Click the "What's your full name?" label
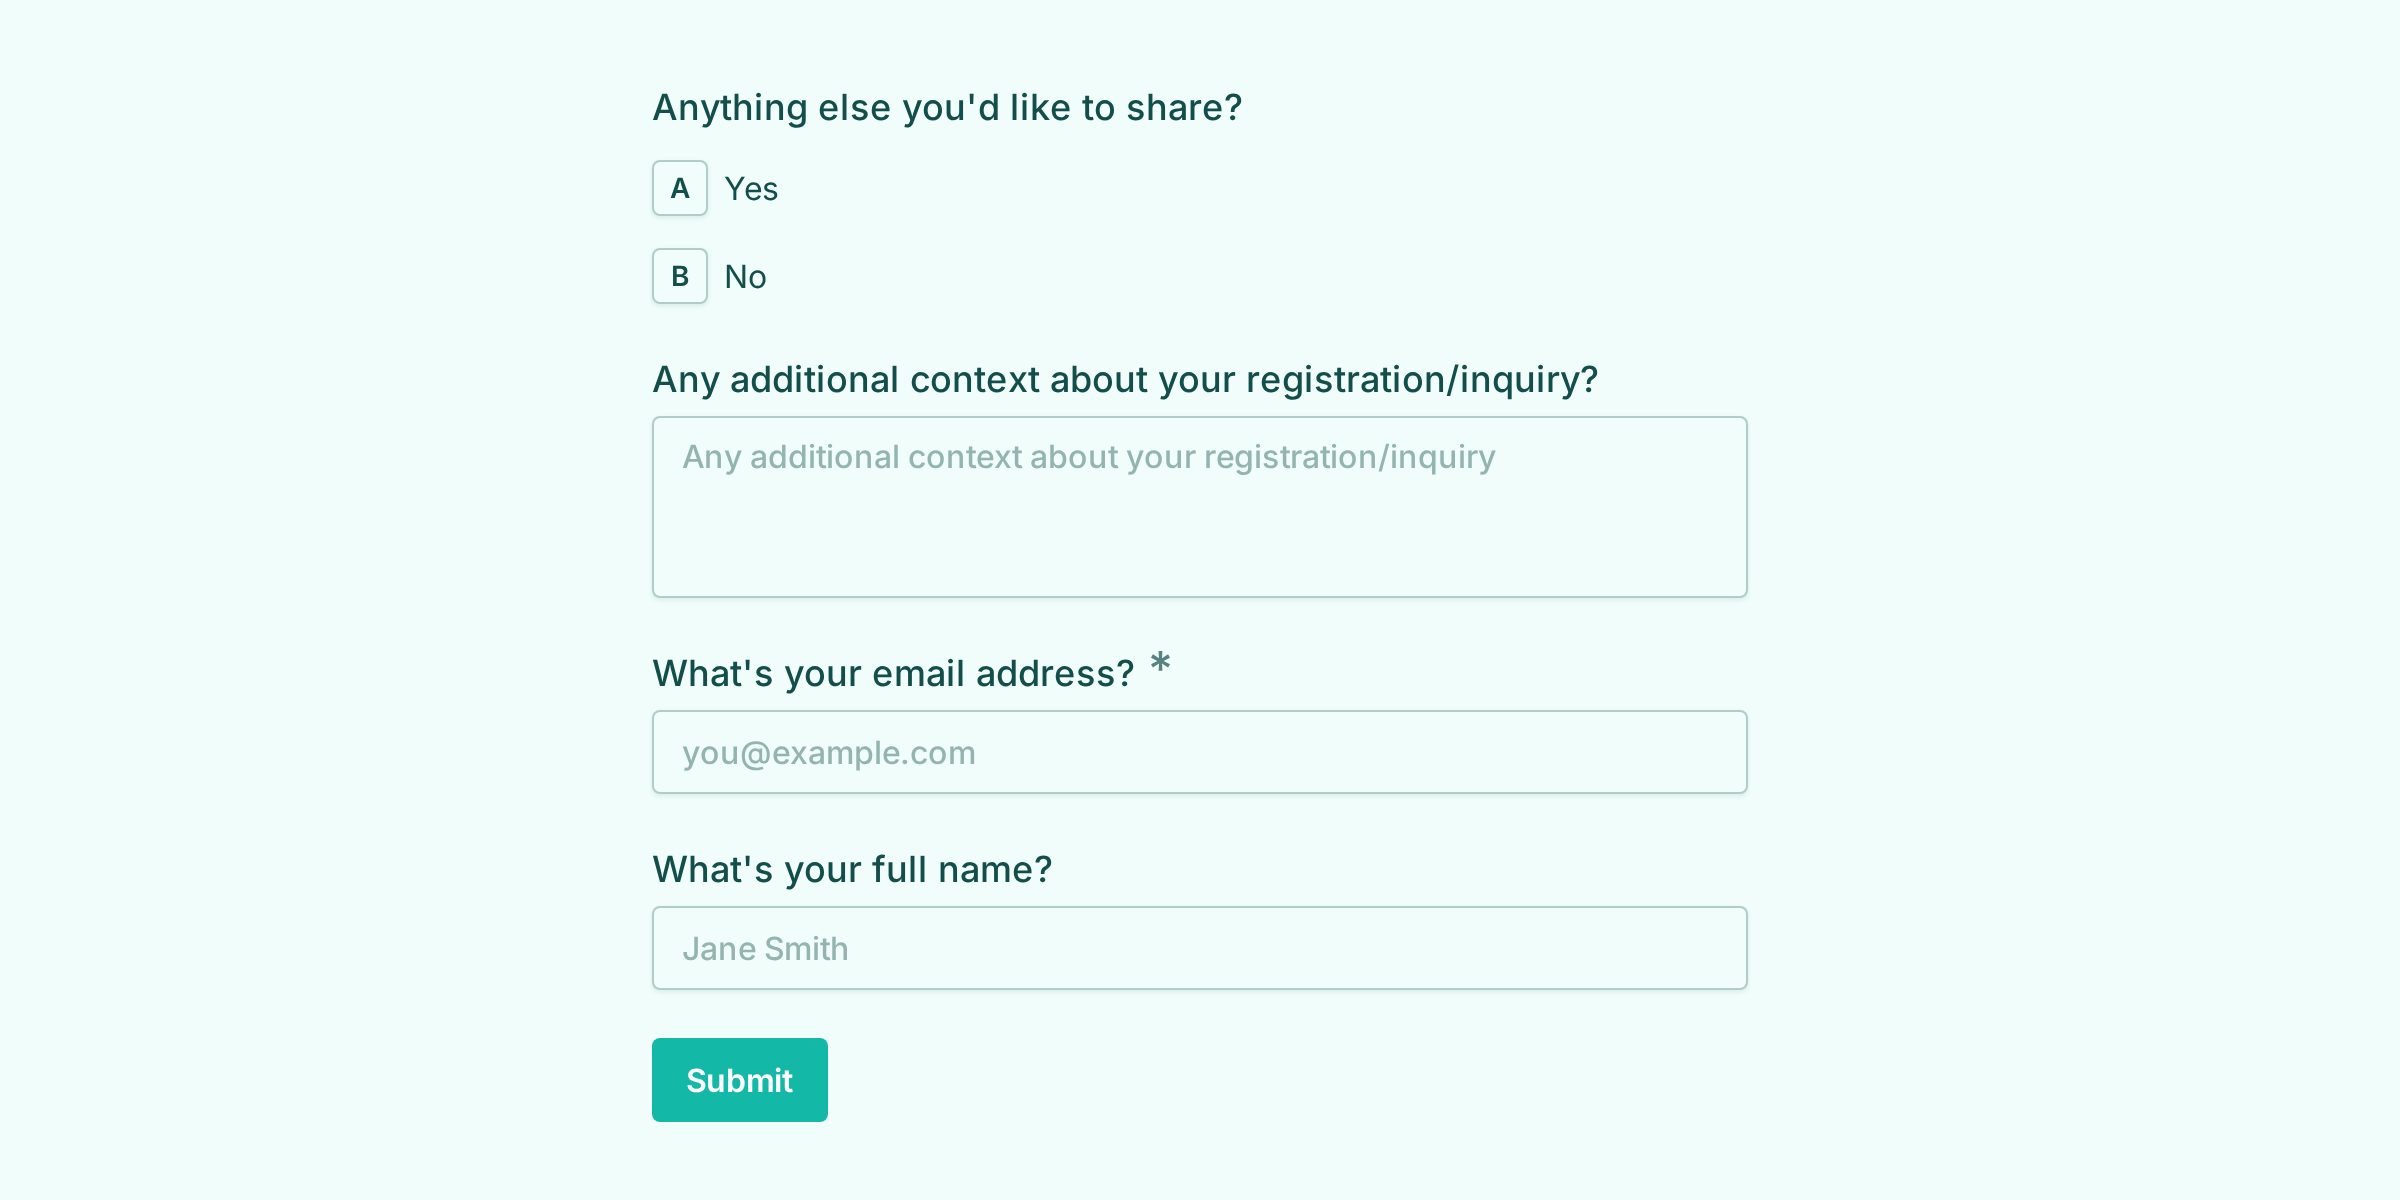The height and width of the screenshot is (1200, 2400). [852, 869]
